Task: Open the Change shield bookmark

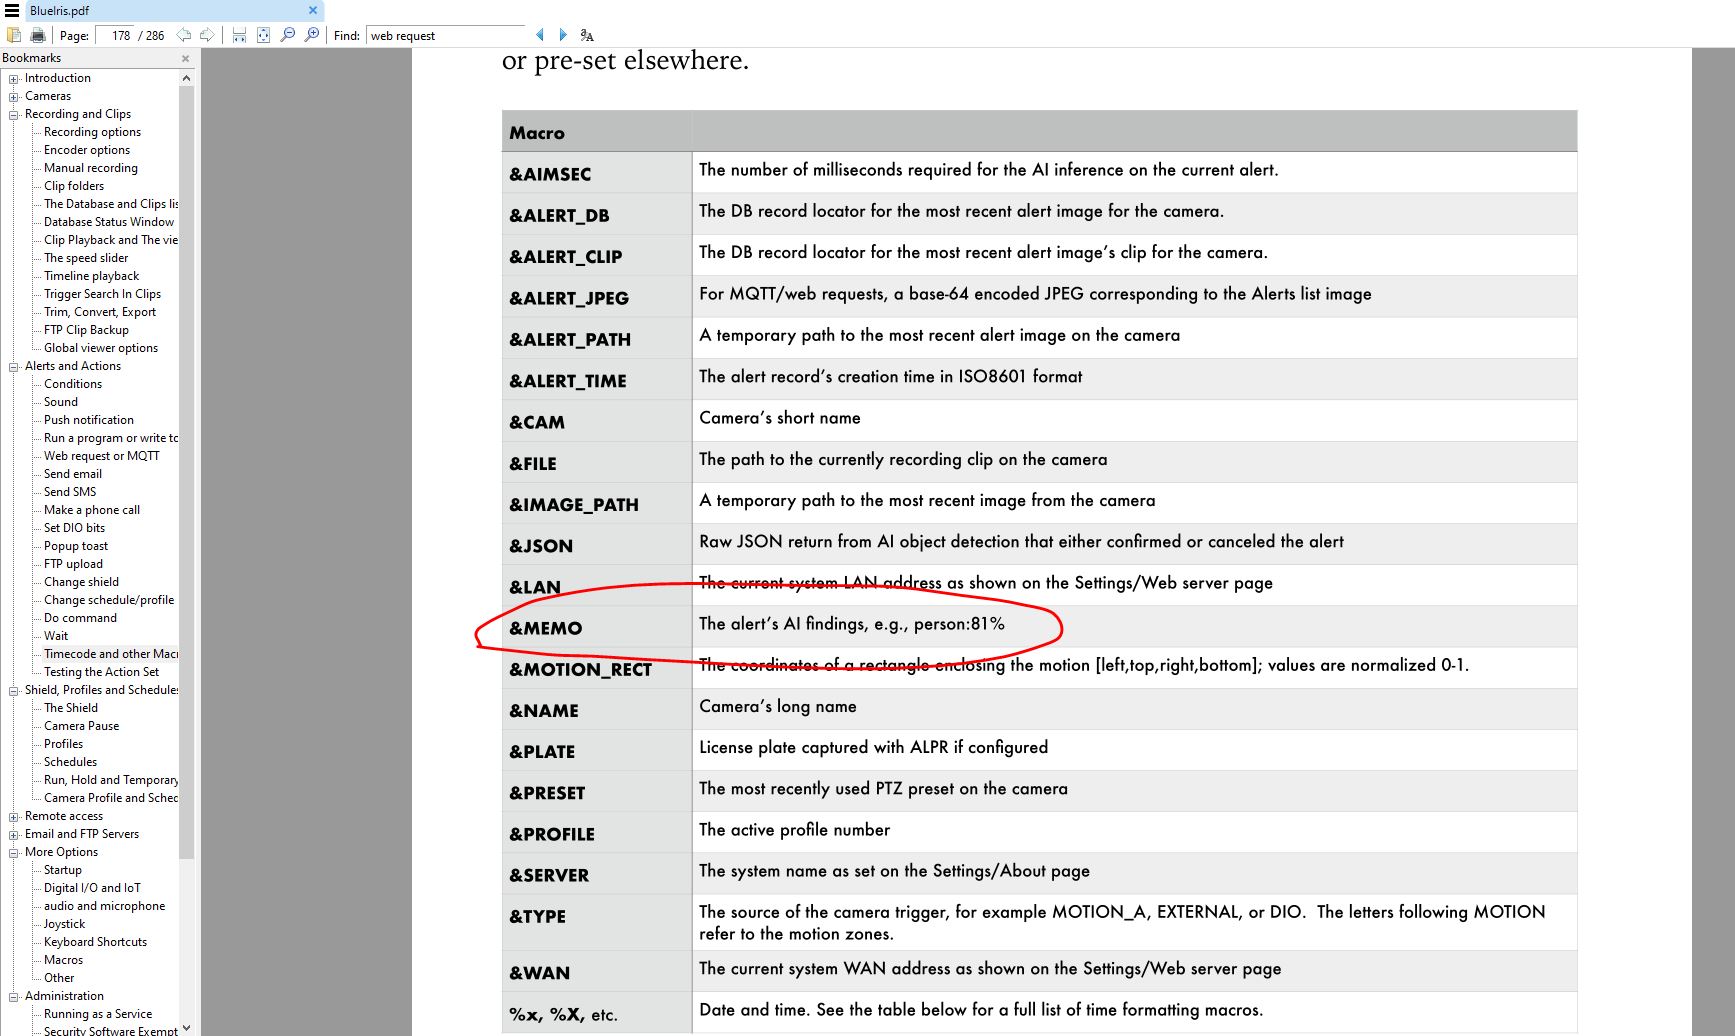Action: coord(81,582)
